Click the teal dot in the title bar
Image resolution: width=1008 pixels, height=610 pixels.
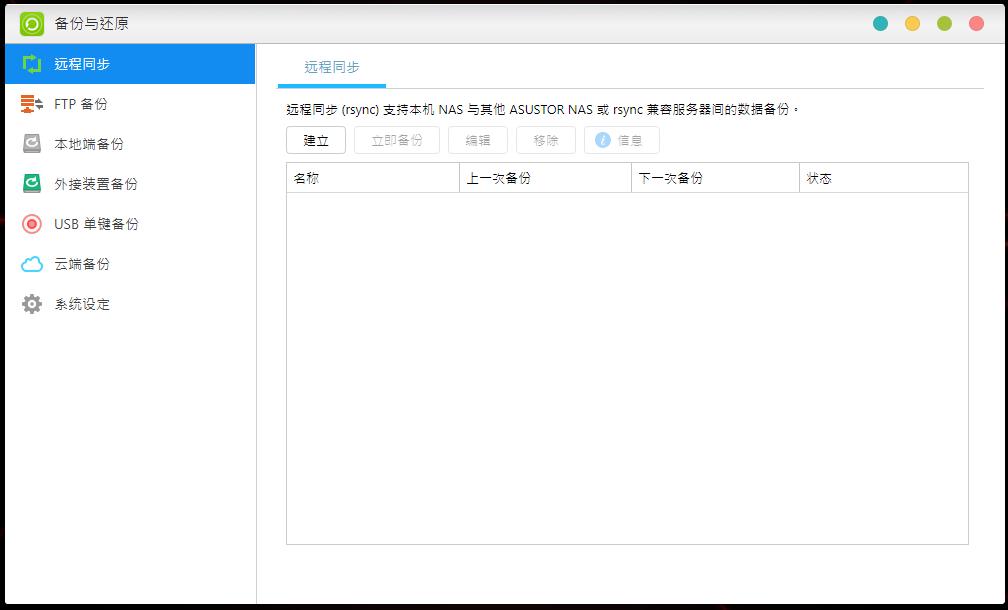point(881,21)
